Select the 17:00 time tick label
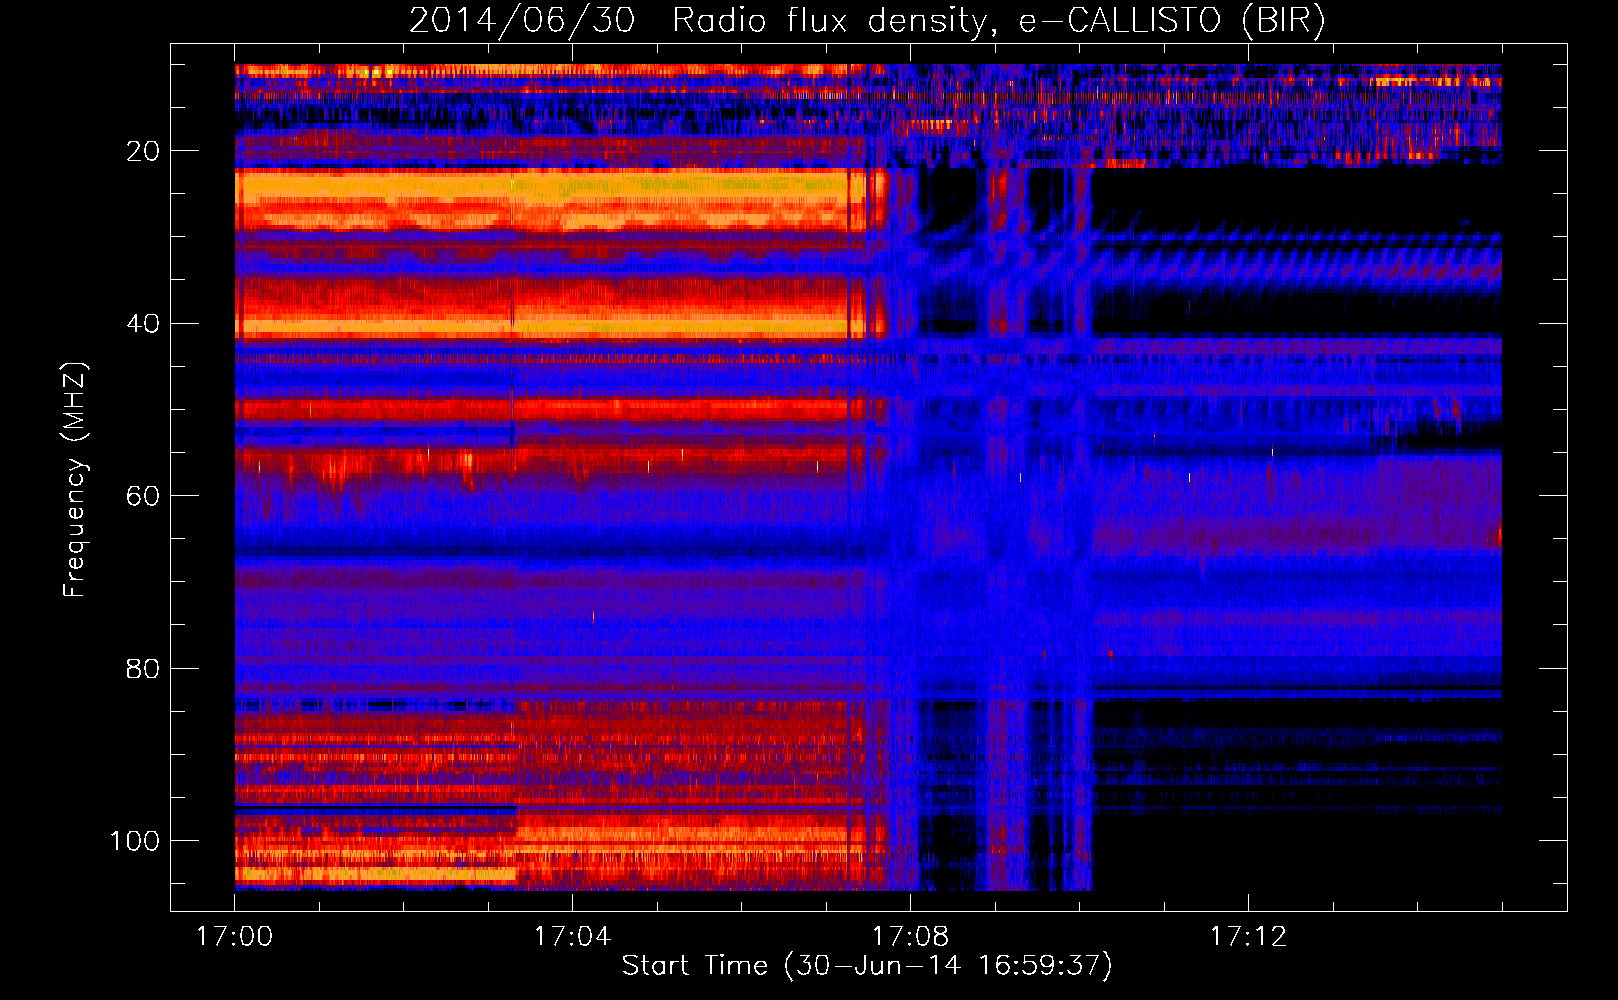The image size is (1618, 1000). point(235,937)
